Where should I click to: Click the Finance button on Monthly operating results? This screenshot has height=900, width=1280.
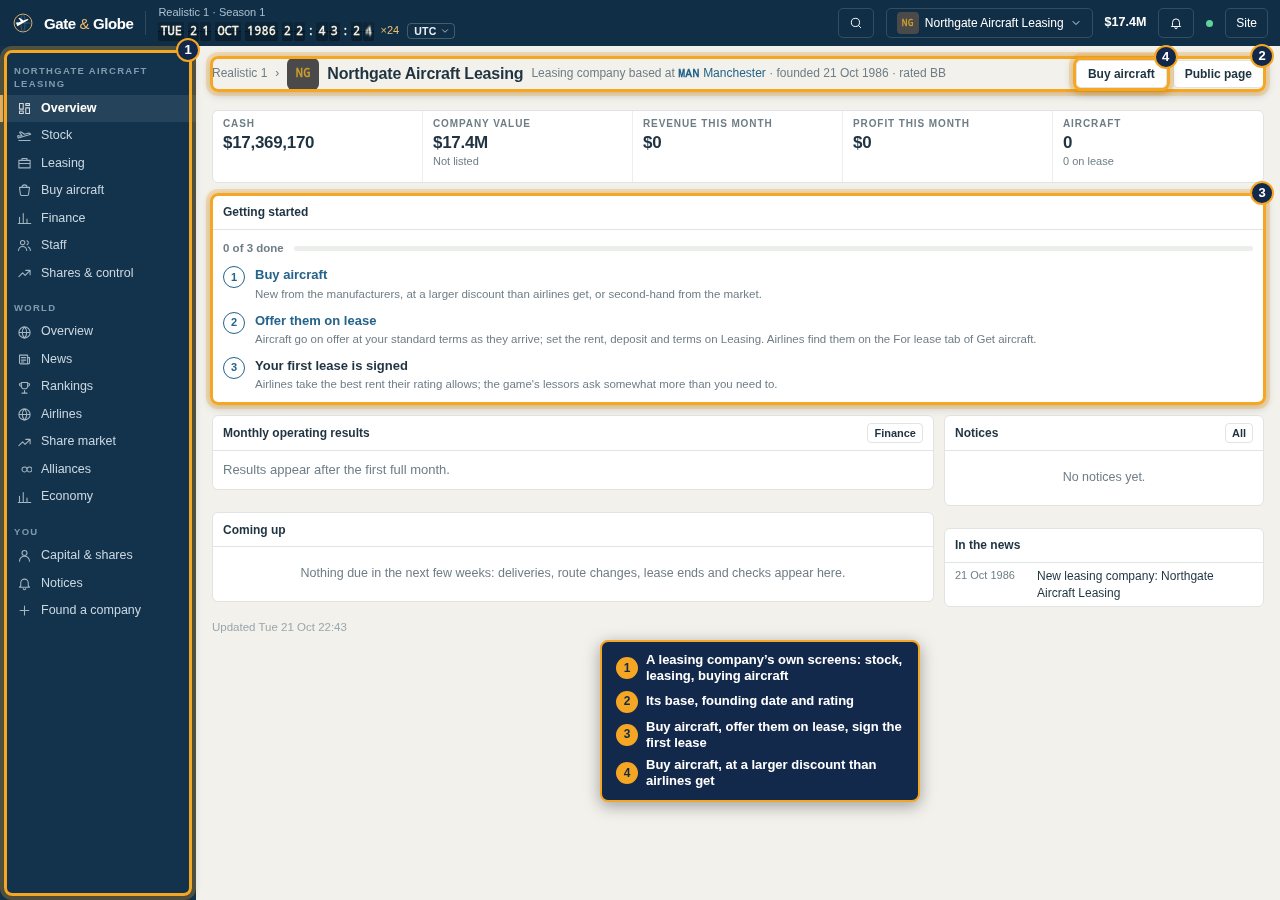coord(895,433)
